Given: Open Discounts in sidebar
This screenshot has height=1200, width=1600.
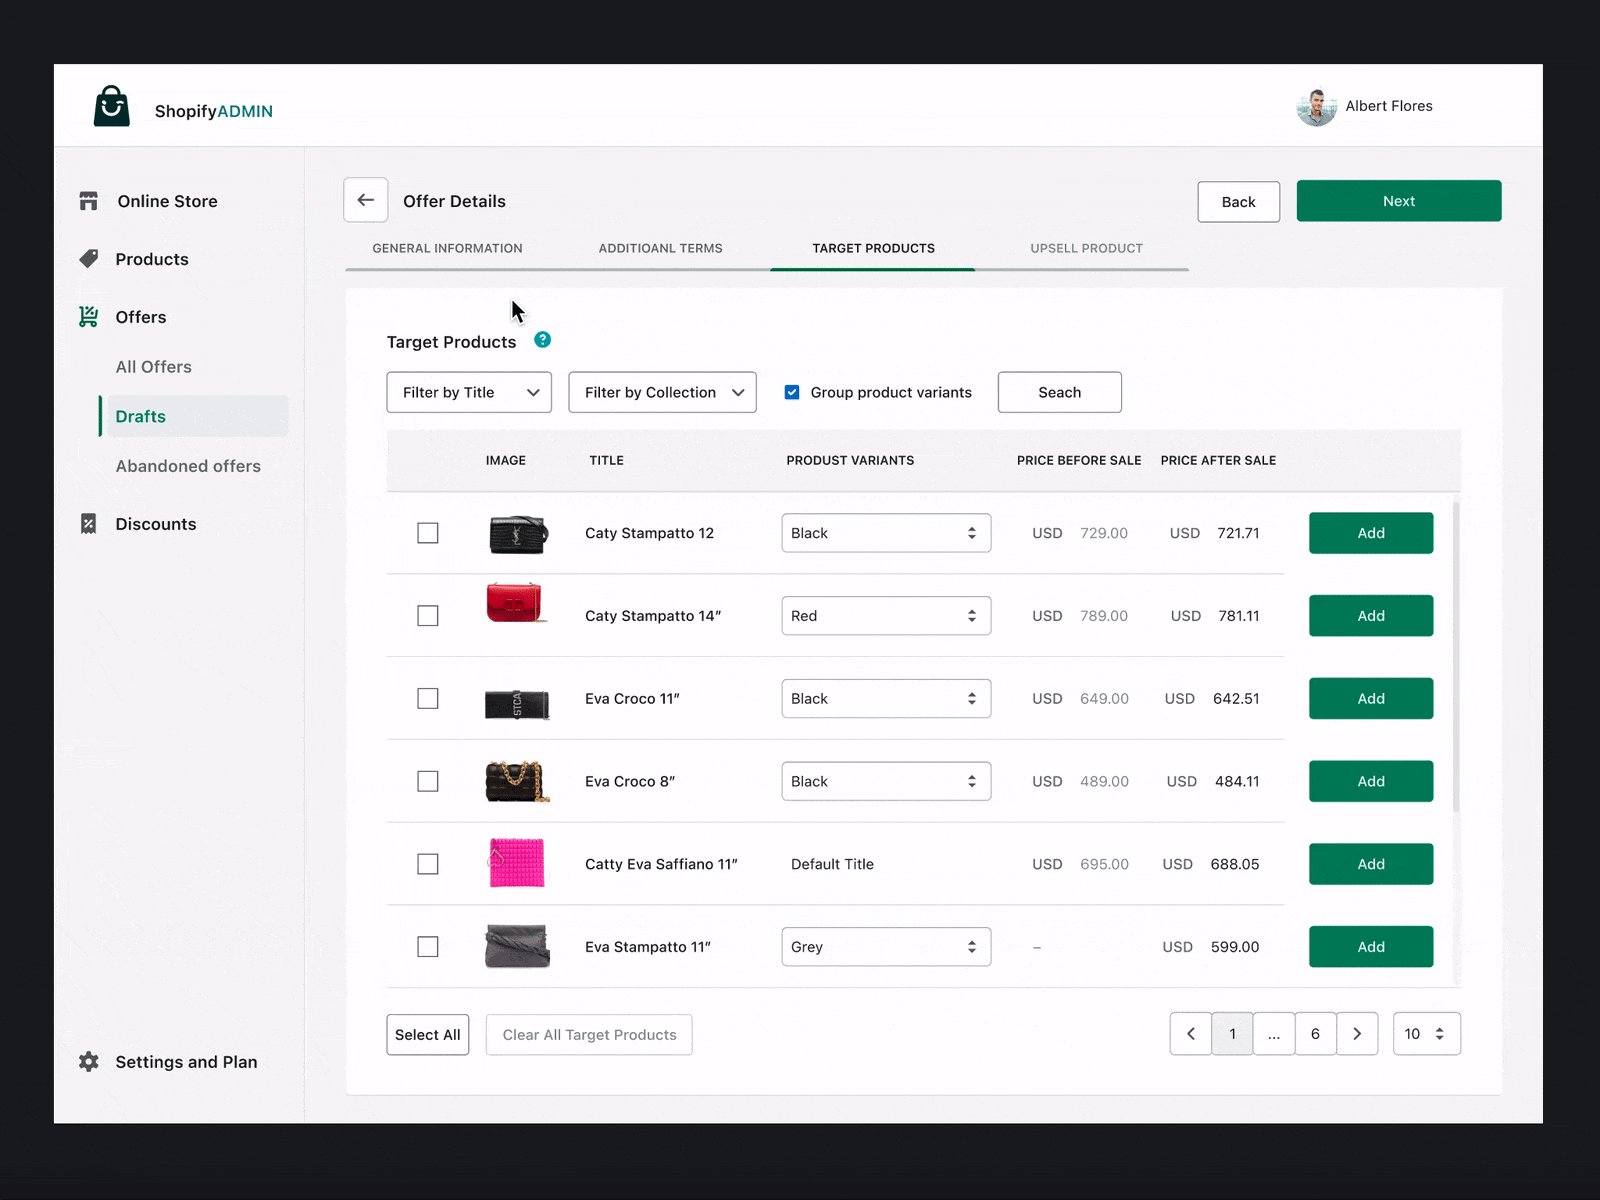Looking at the screenshot, I should [x=156, y=524].
